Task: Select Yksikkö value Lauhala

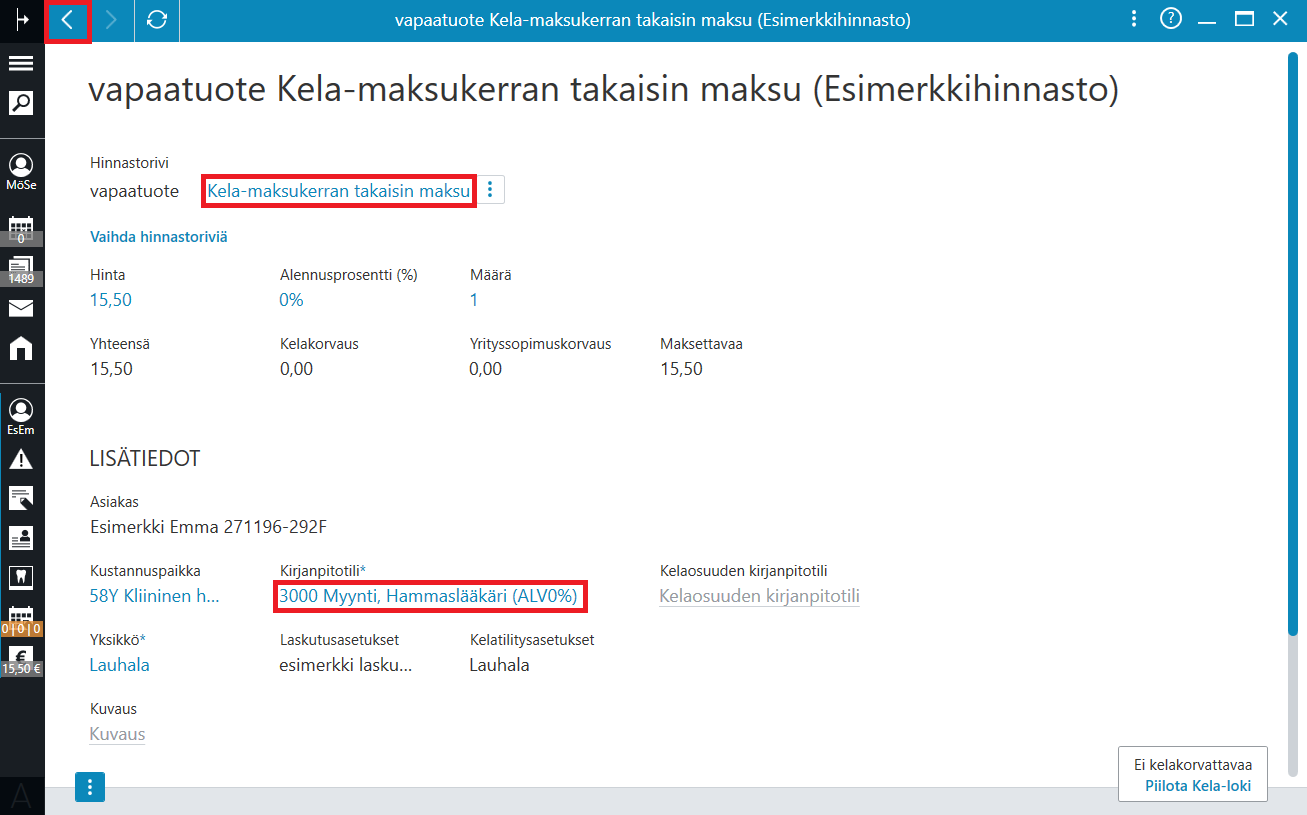Action: point(120,665)
